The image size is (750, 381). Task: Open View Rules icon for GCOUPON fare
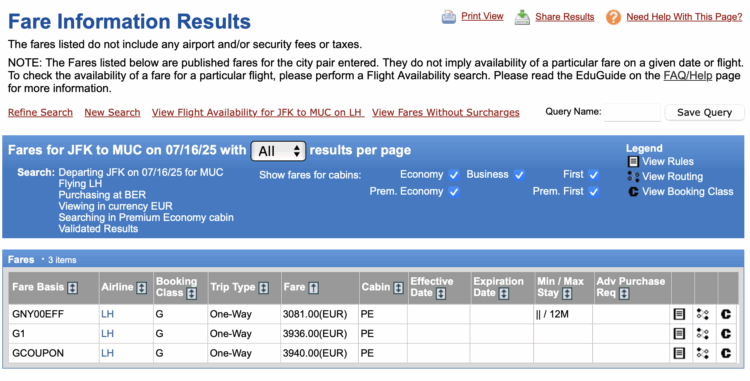pyautogui.click(x=679, y=353)
